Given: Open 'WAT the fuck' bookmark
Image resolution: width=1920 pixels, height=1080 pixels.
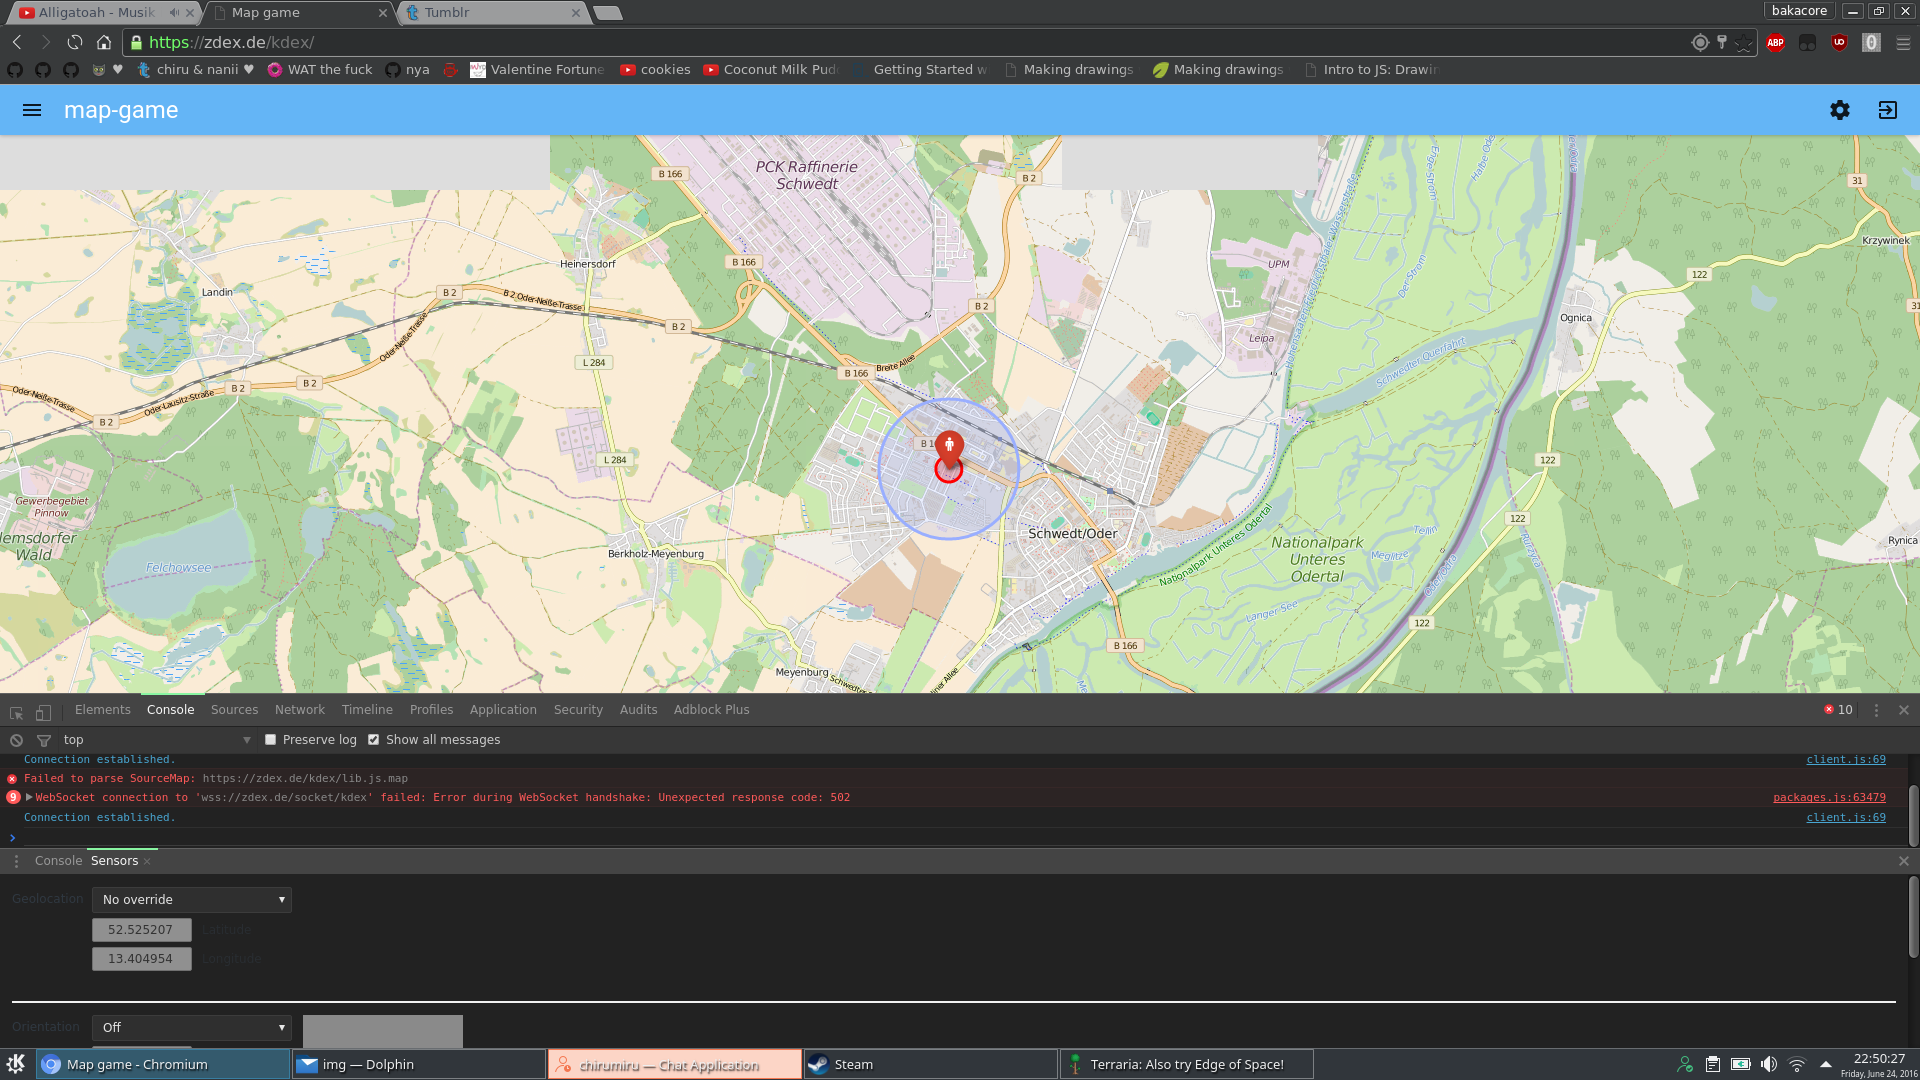Looking at the screenshot, I should coord(319,70).
